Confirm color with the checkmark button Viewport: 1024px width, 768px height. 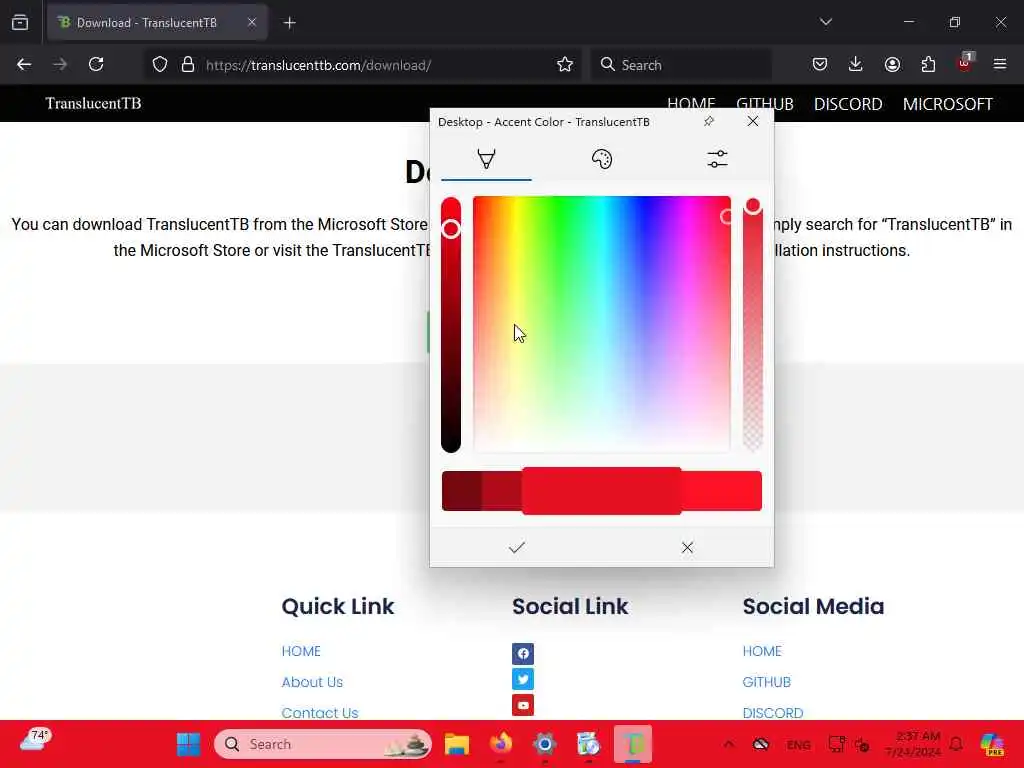517,547
